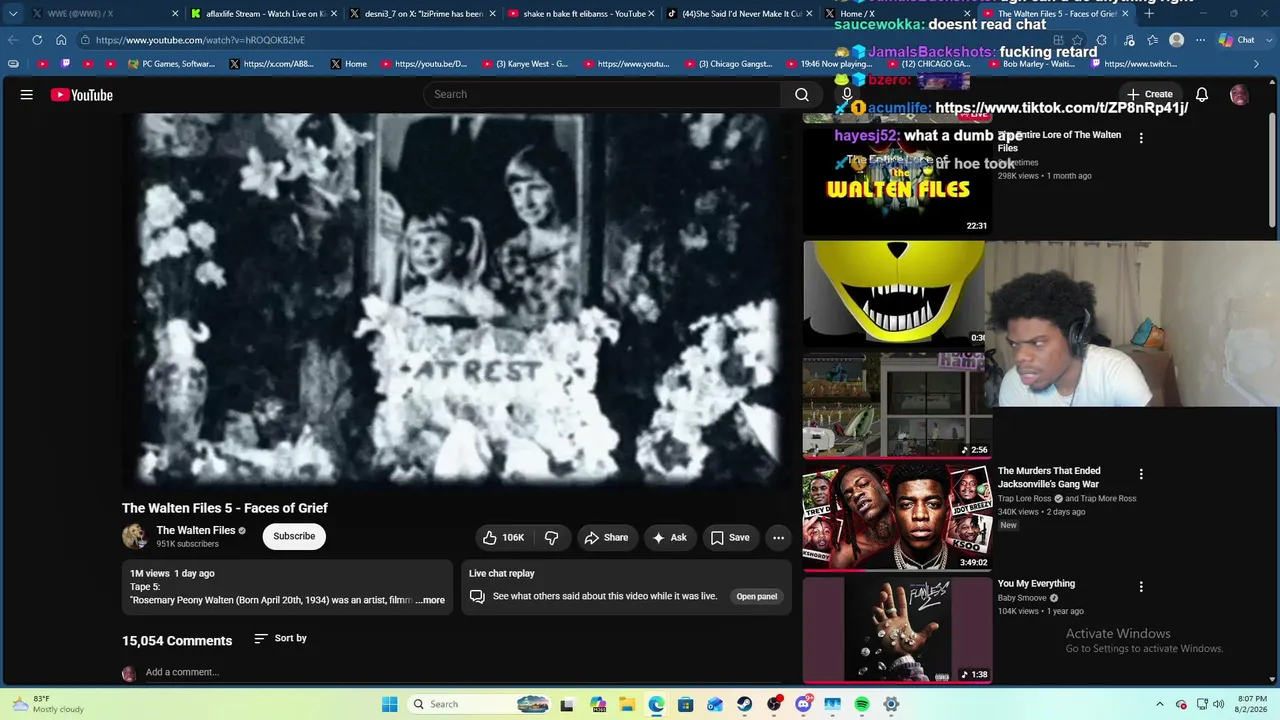1280x720 pixels.
Task: Show more bookmarks with overflow chevron
Action: coord(1257,64)
